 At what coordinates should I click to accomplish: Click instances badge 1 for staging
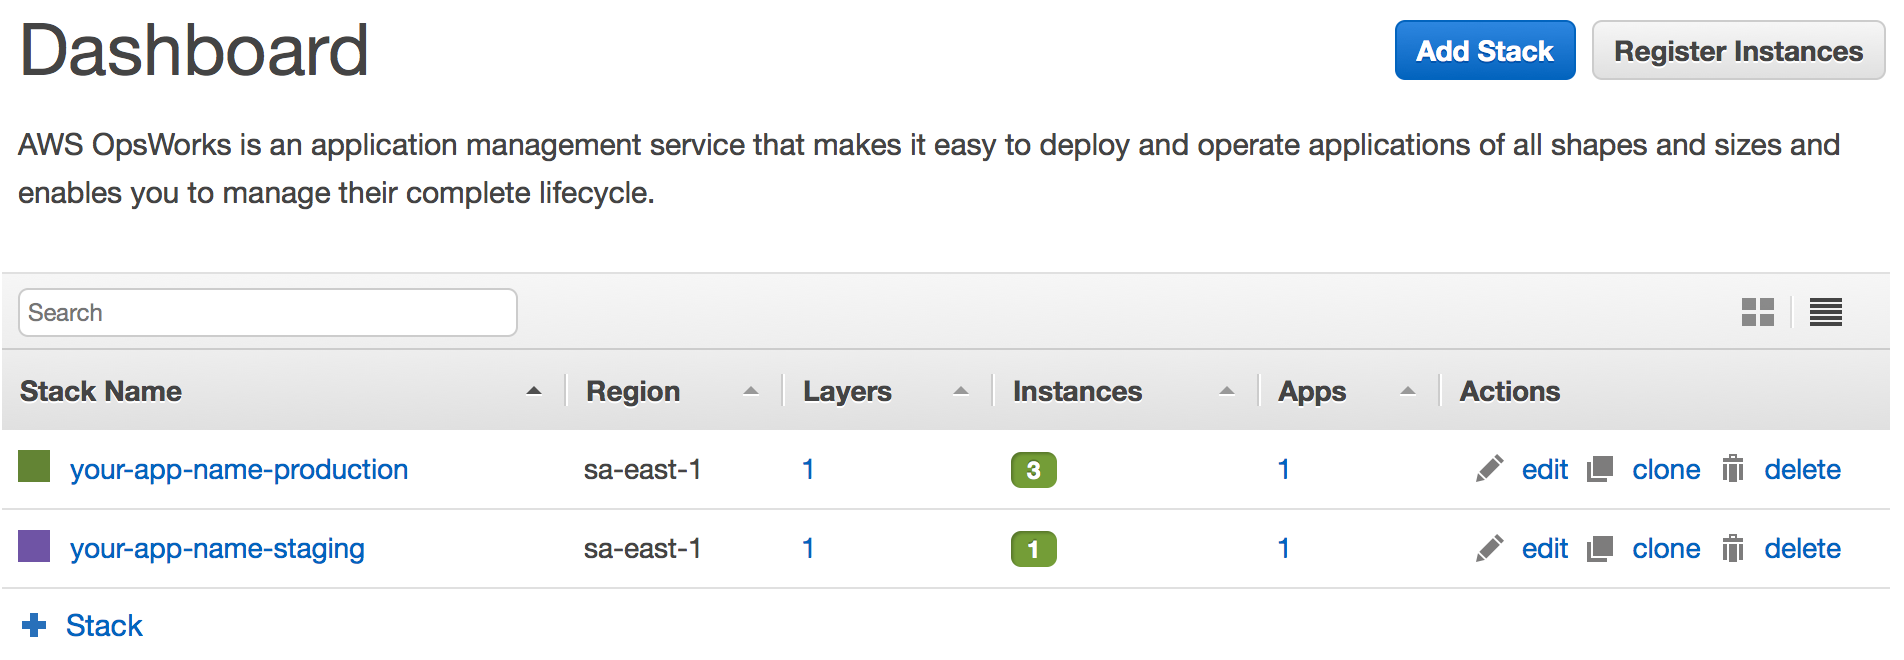coord(1034,549)
